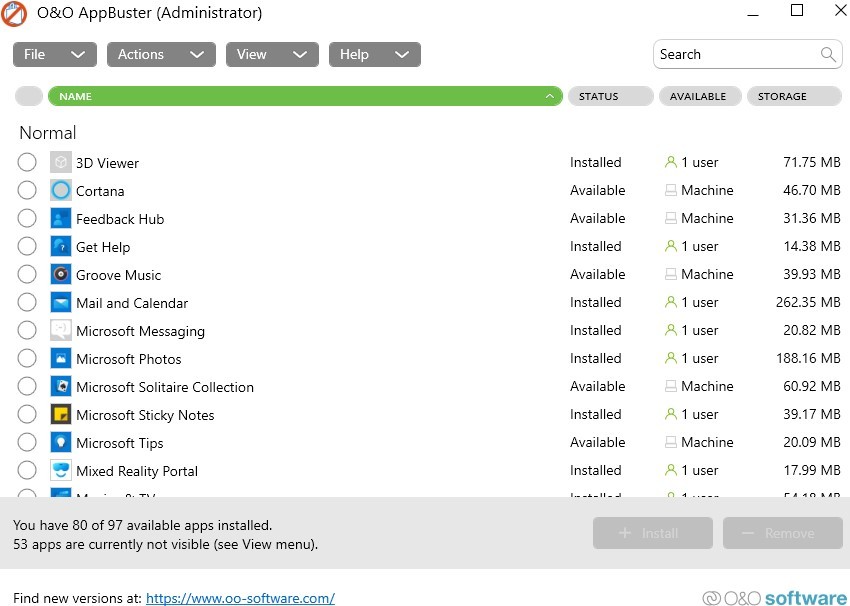Click the search magnifier icon
Image resolution: width=850 pixels, height=606 pixels.
click(828, 54)
